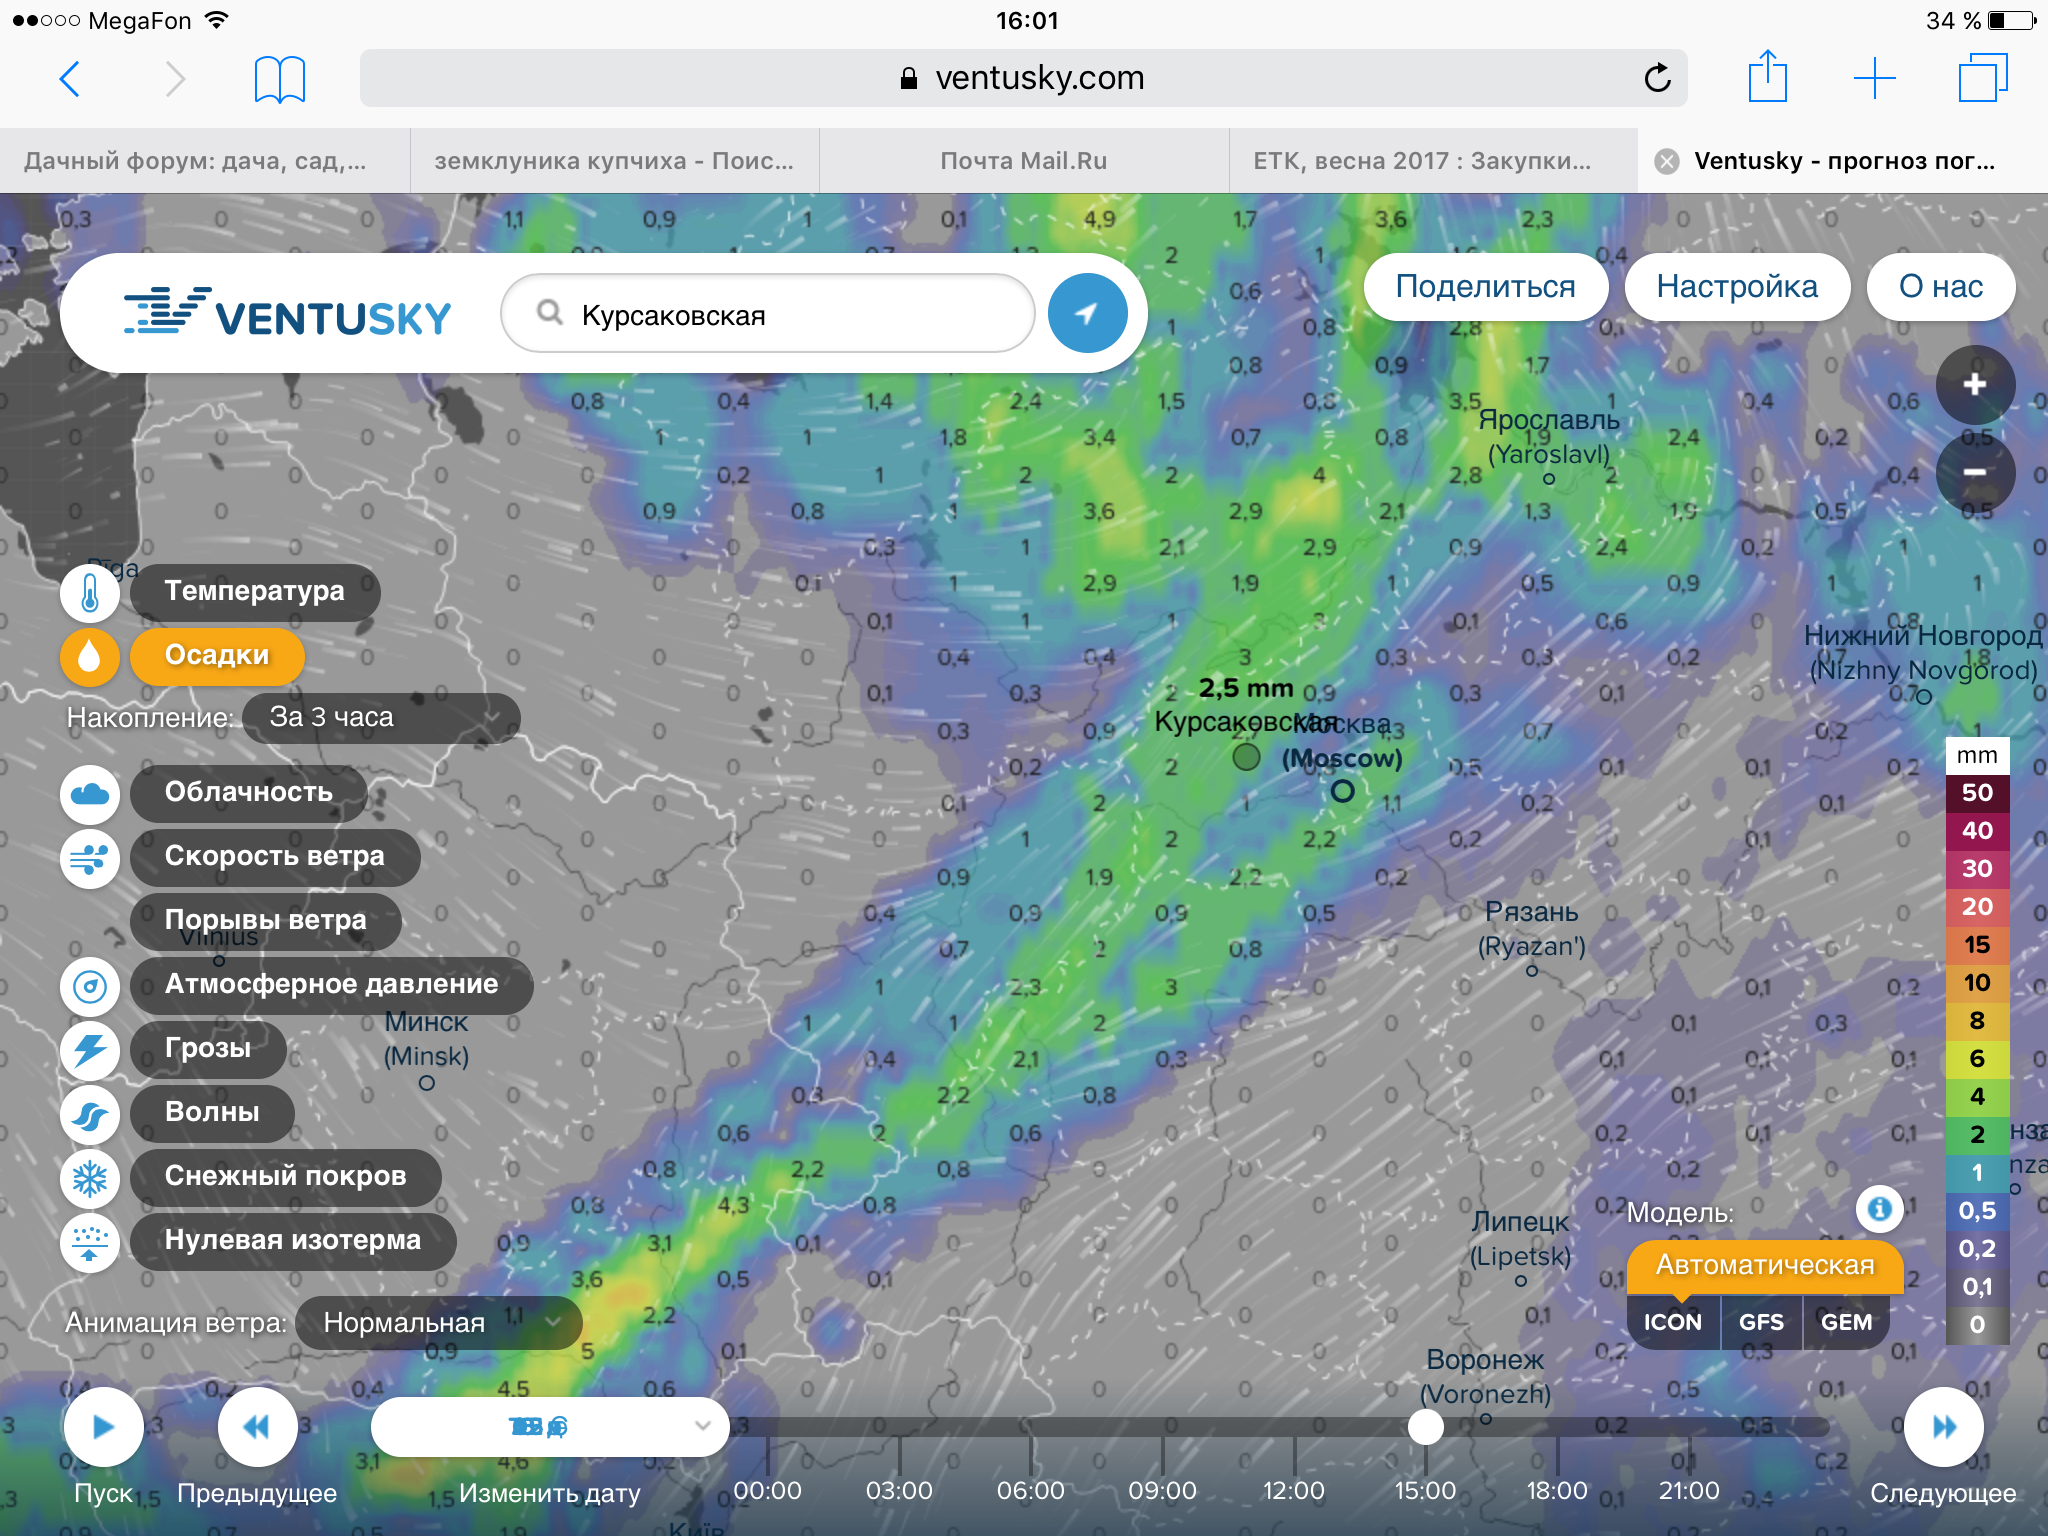This screenshot has height=1536, width=2048.
Task: Click the wind speed icon
Action: (x=90, y=857)
